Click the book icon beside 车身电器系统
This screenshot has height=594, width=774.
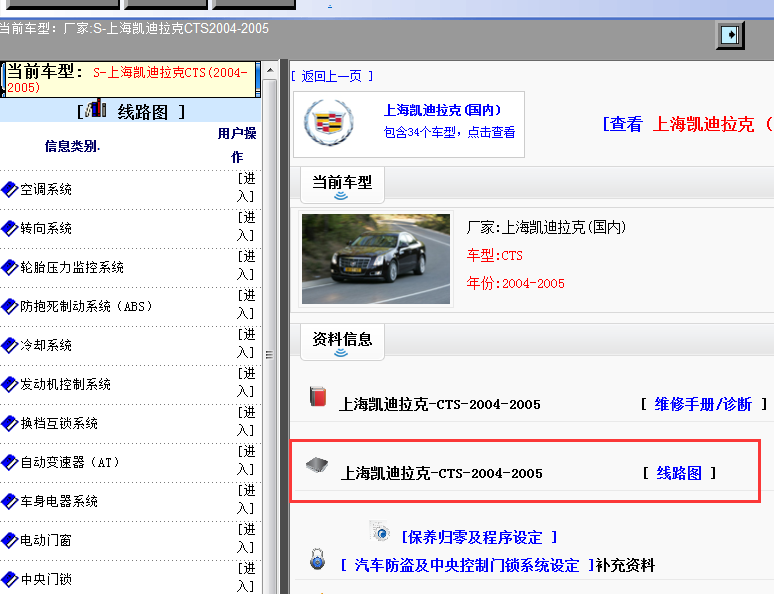pyautogui.click(x=9, y=501)
